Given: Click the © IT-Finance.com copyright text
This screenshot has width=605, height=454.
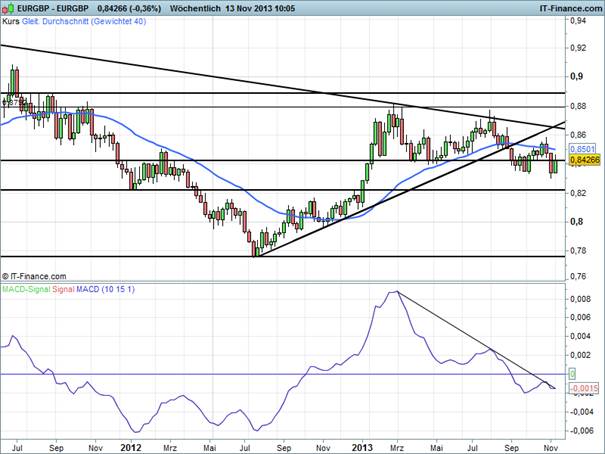Looking at the screenshot, I should 34,275.
